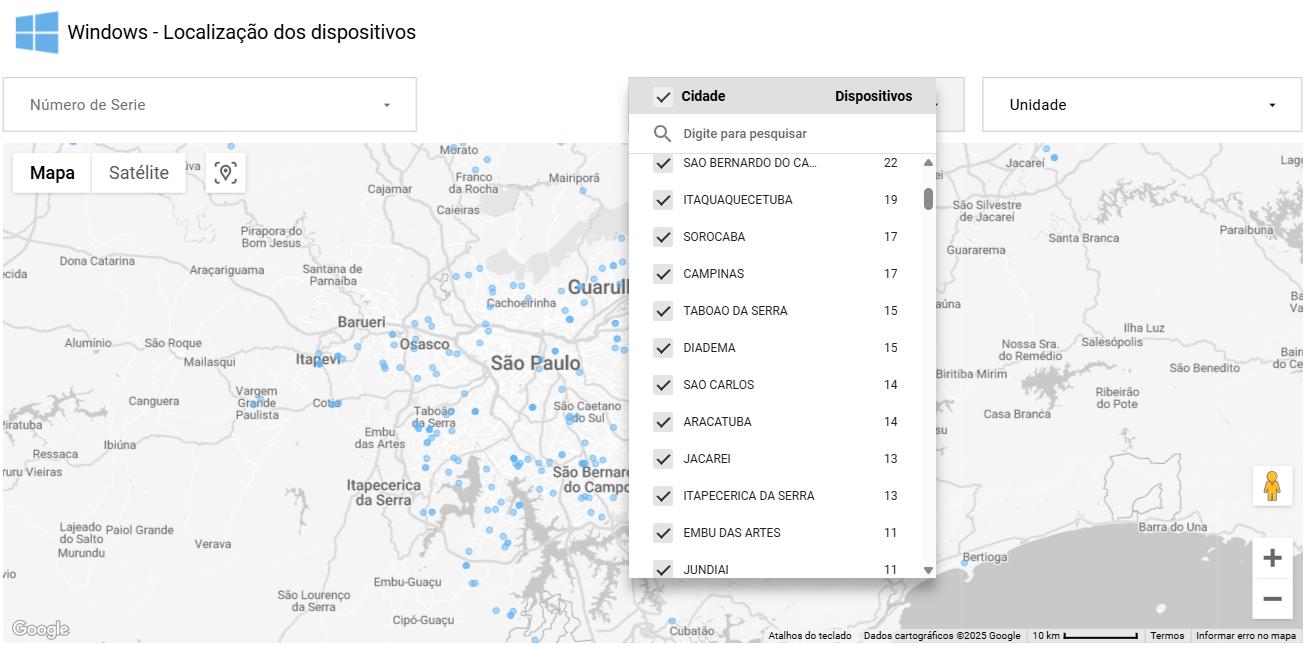Uncheck the SOROCABA checkbox
This screenshot has width=1305, height=645.
(662, 237)
